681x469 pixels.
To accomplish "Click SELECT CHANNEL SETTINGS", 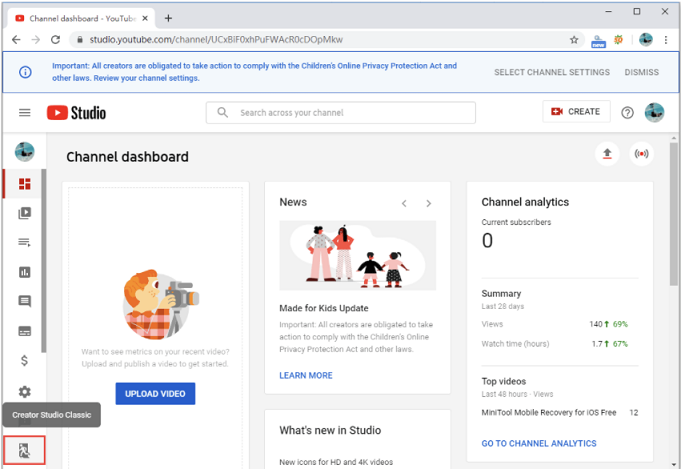I will [x=552, y=72].
